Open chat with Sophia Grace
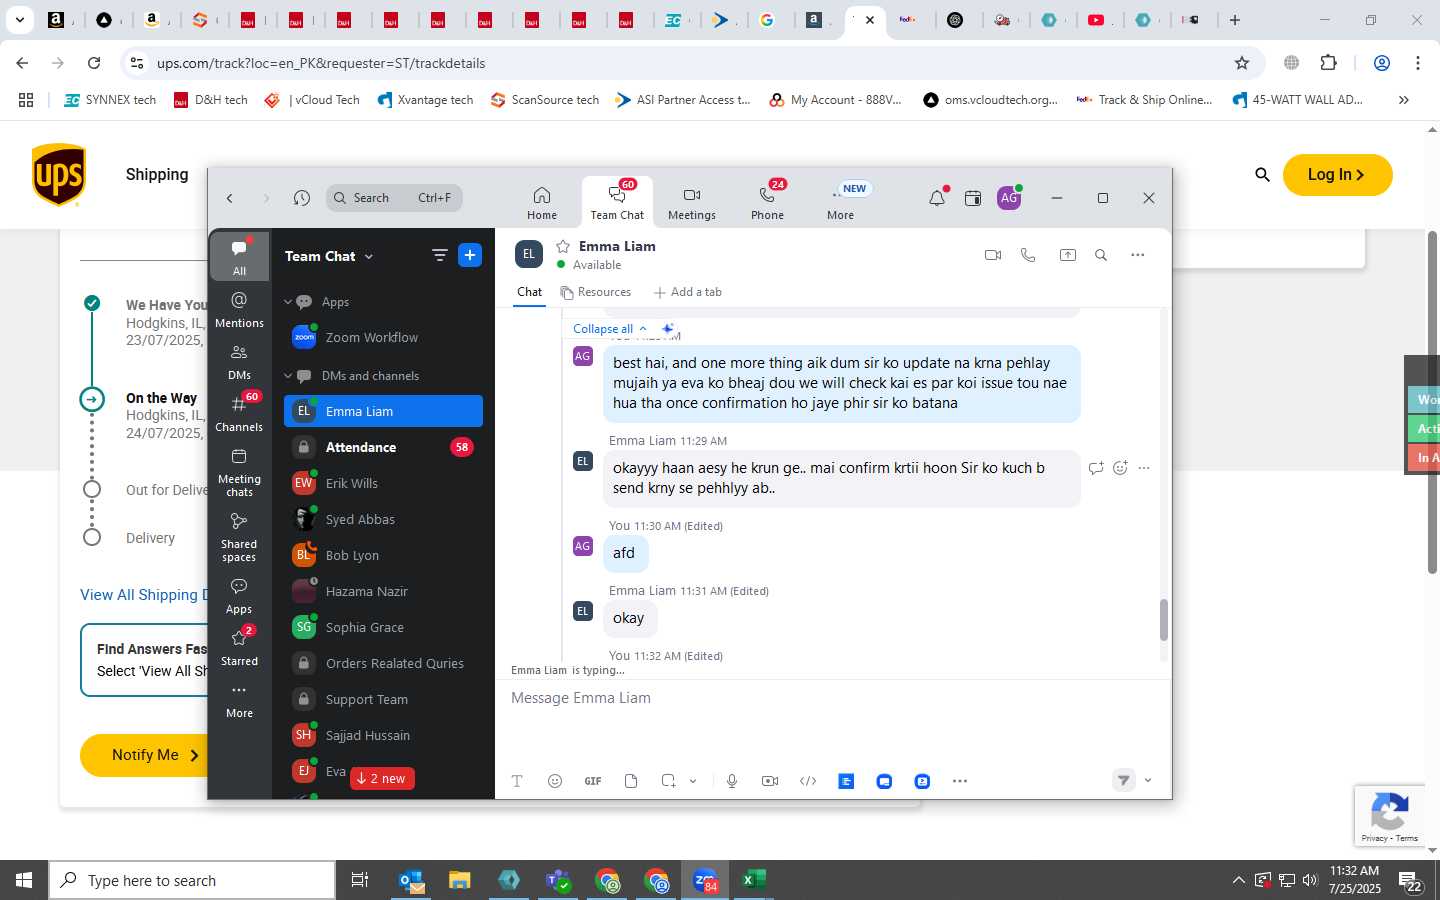Screen dimensions: 1440x900 [x=383, y=627]
